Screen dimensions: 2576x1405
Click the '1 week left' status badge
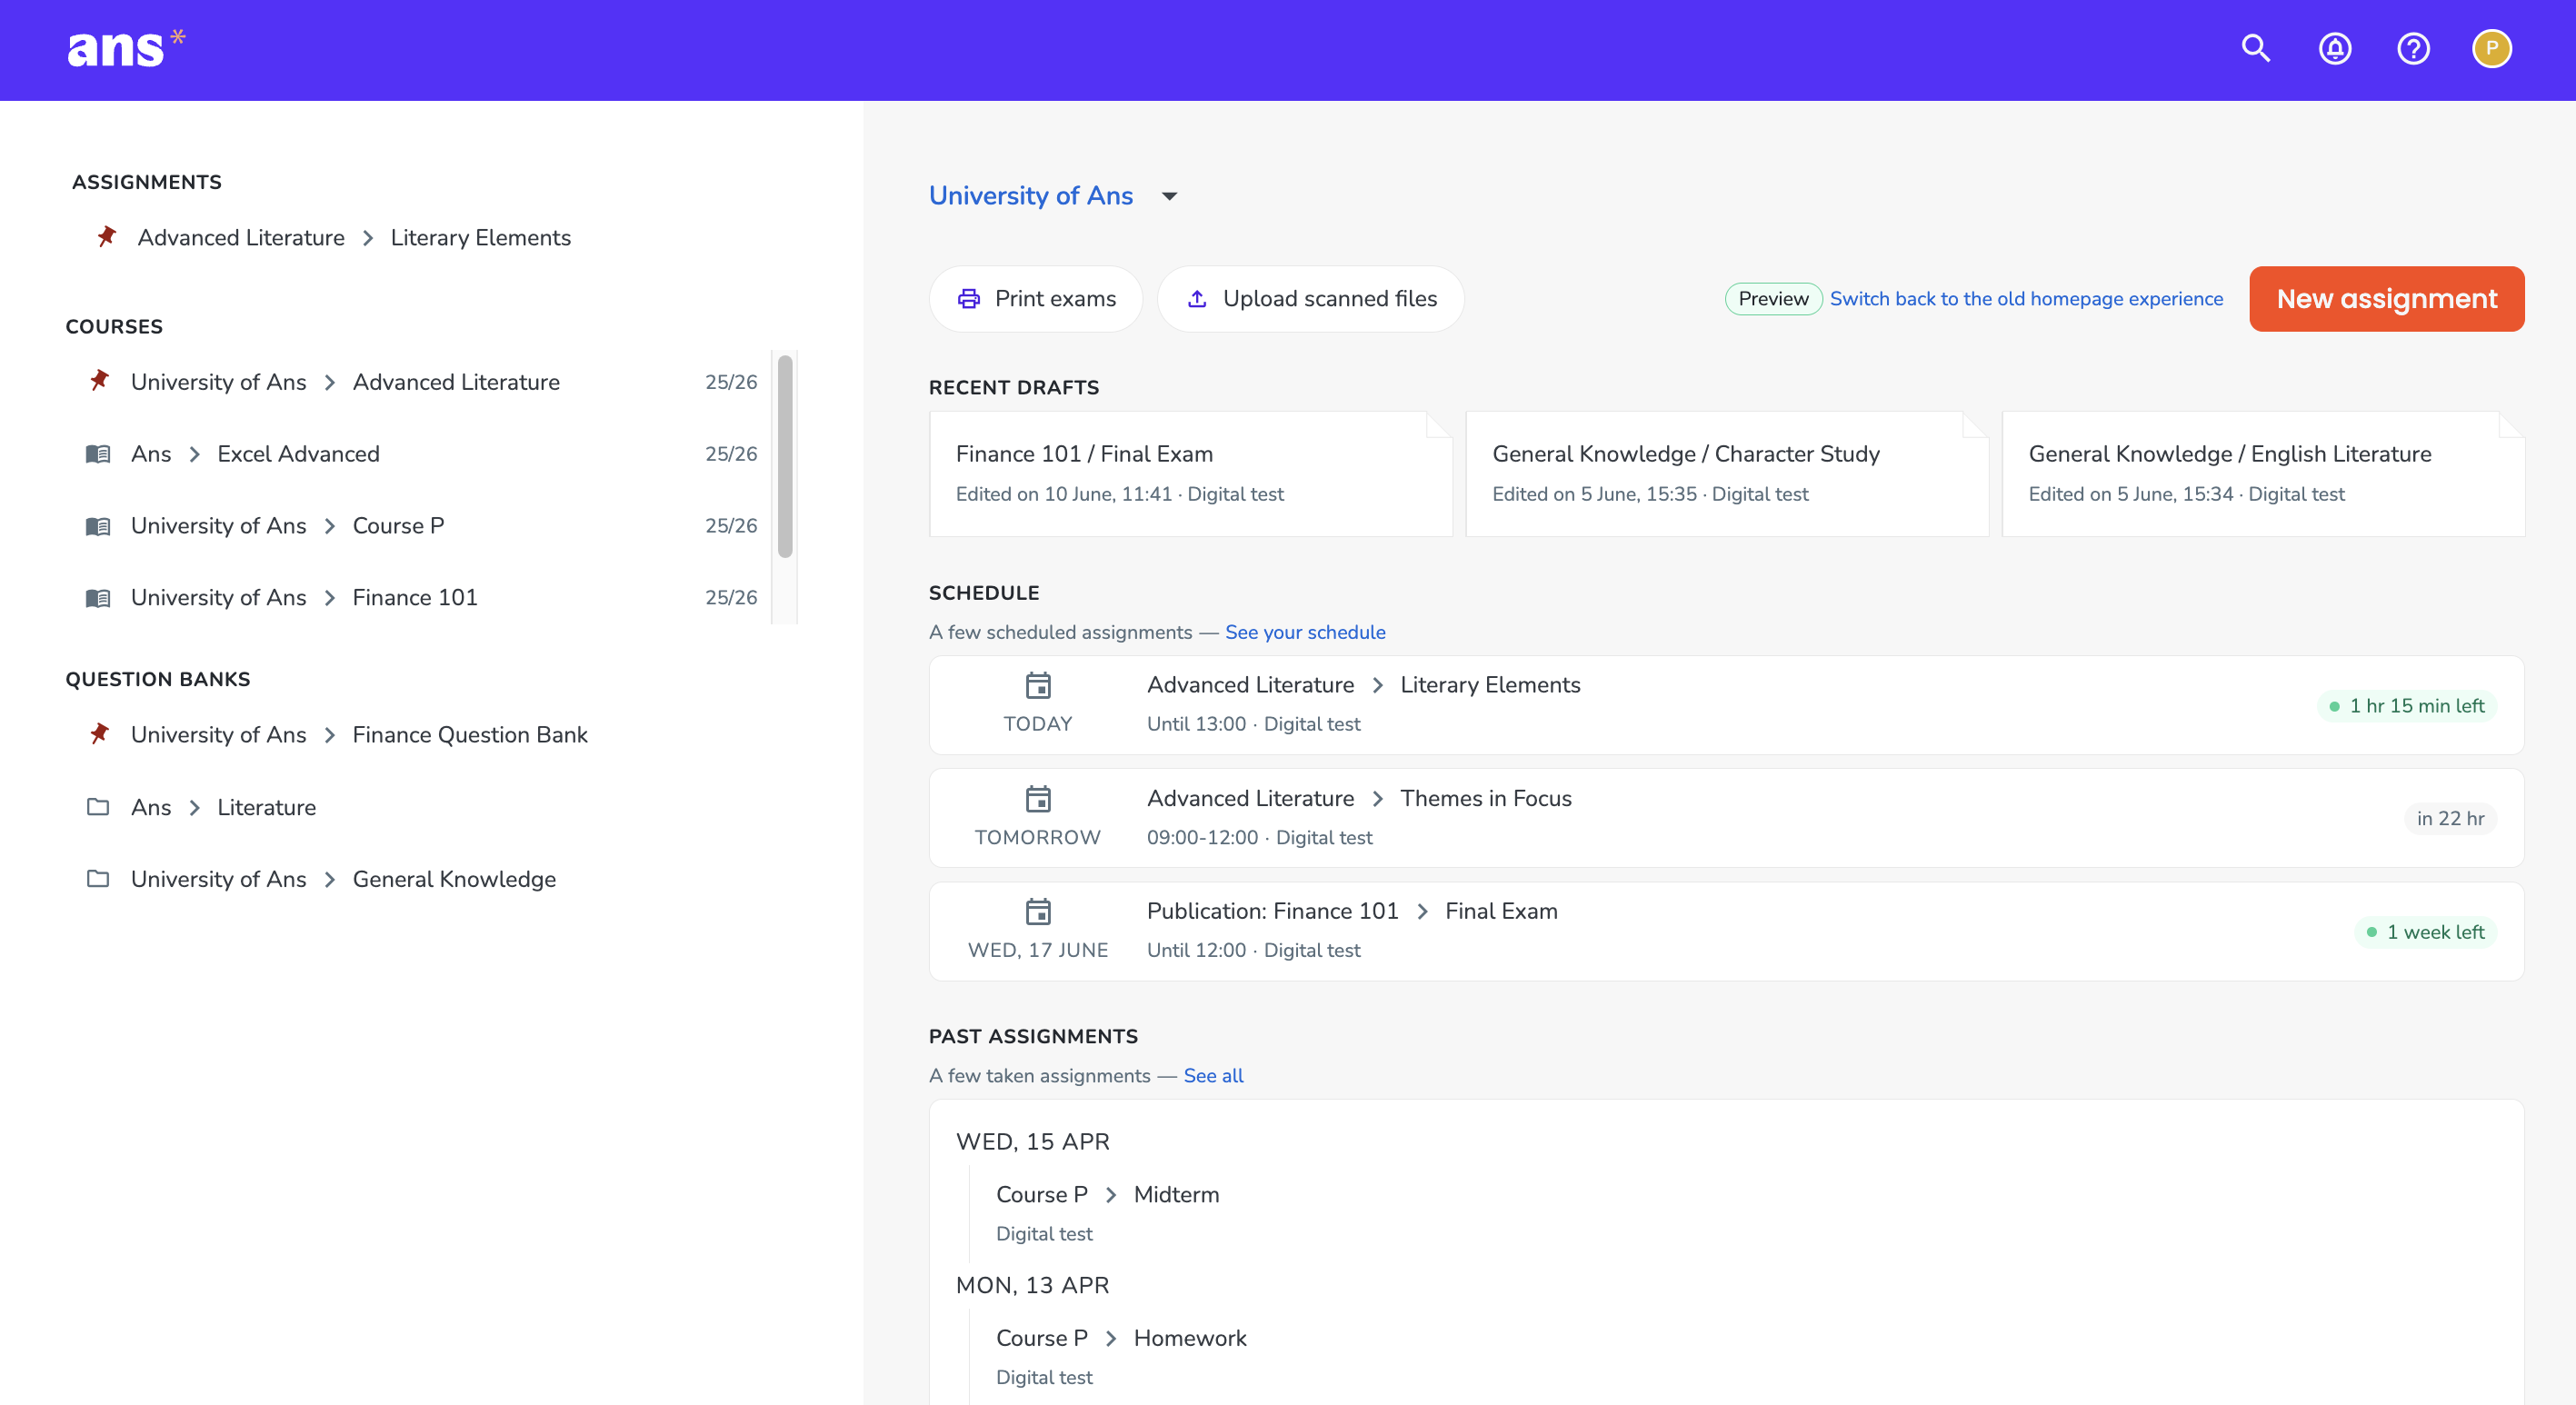pyautogui.click(x=2426, y=932)
